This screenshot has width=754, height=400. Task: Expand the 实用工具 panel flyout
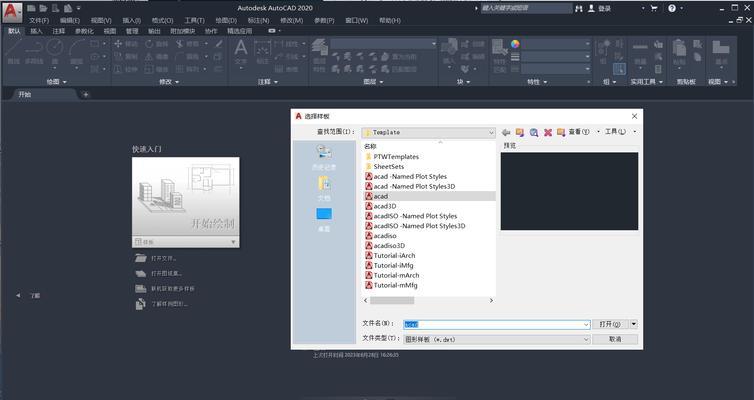[x=647, y=82]
